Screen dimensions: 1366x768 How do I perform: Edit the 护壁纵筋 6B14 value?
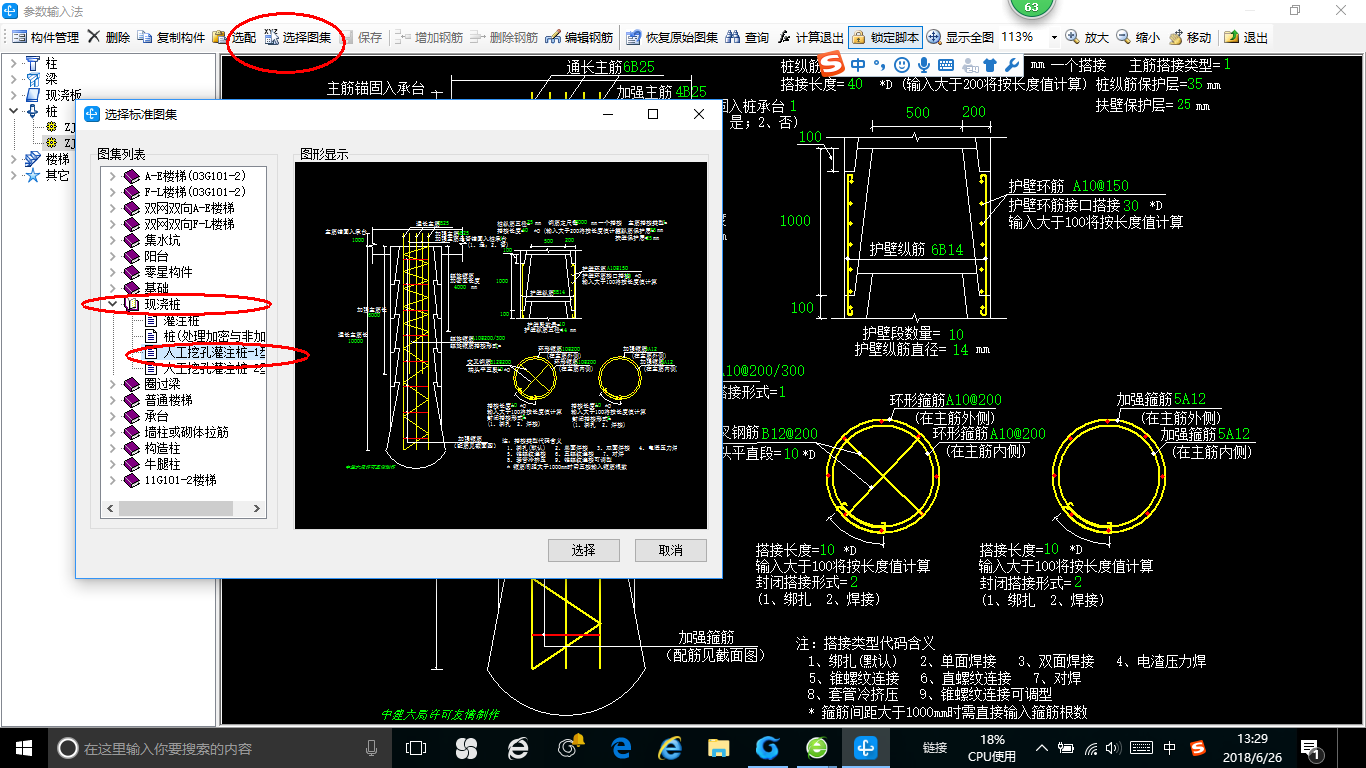tap(947, 250)
